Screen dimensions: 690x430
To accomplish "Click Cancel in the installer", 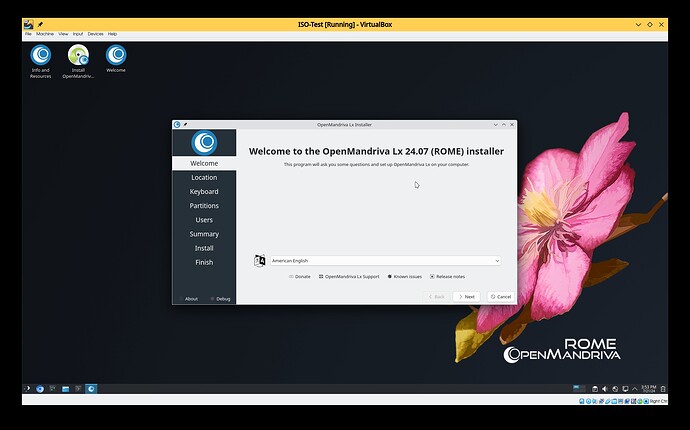I will [x=501, y=297].
